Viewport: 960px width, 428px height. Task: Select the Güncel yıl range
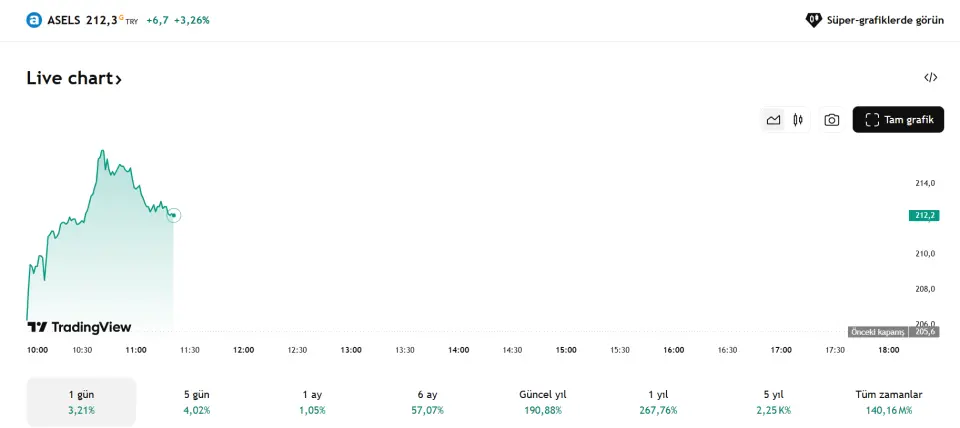click(x=543, y=402)
